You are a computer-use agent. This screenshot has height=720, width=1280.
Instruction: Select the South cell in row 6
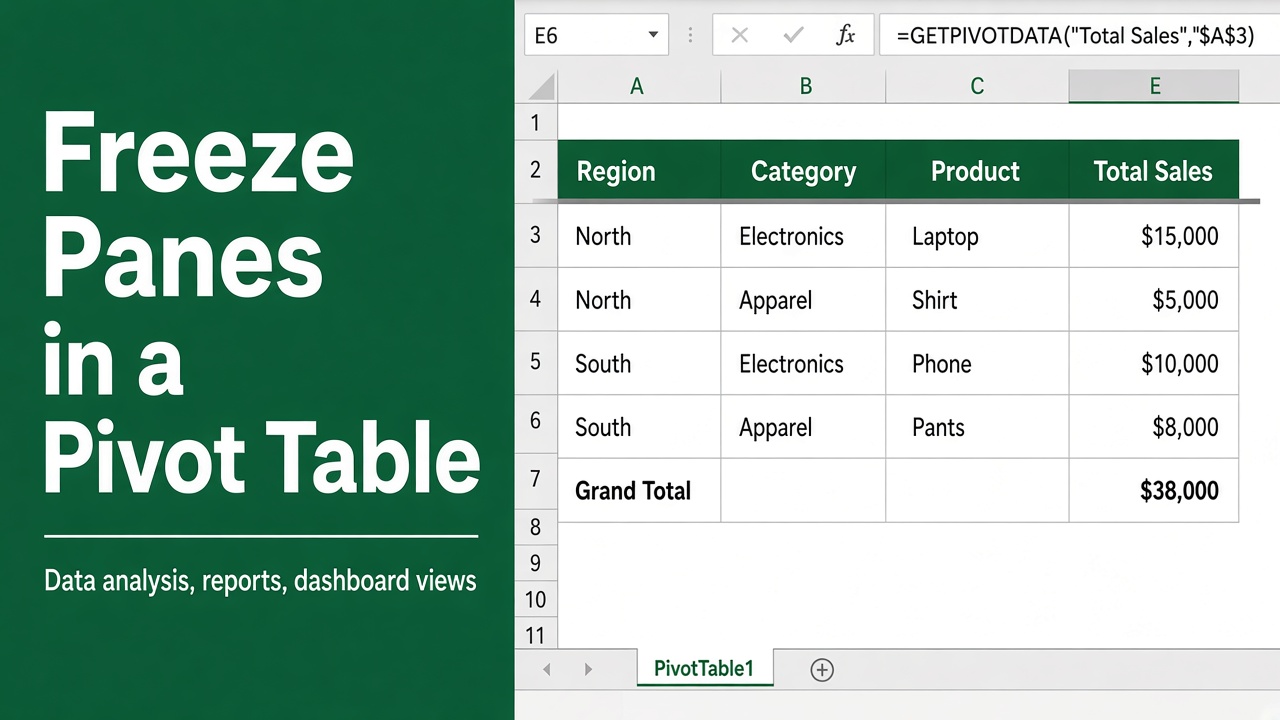(x=639, y=427)
